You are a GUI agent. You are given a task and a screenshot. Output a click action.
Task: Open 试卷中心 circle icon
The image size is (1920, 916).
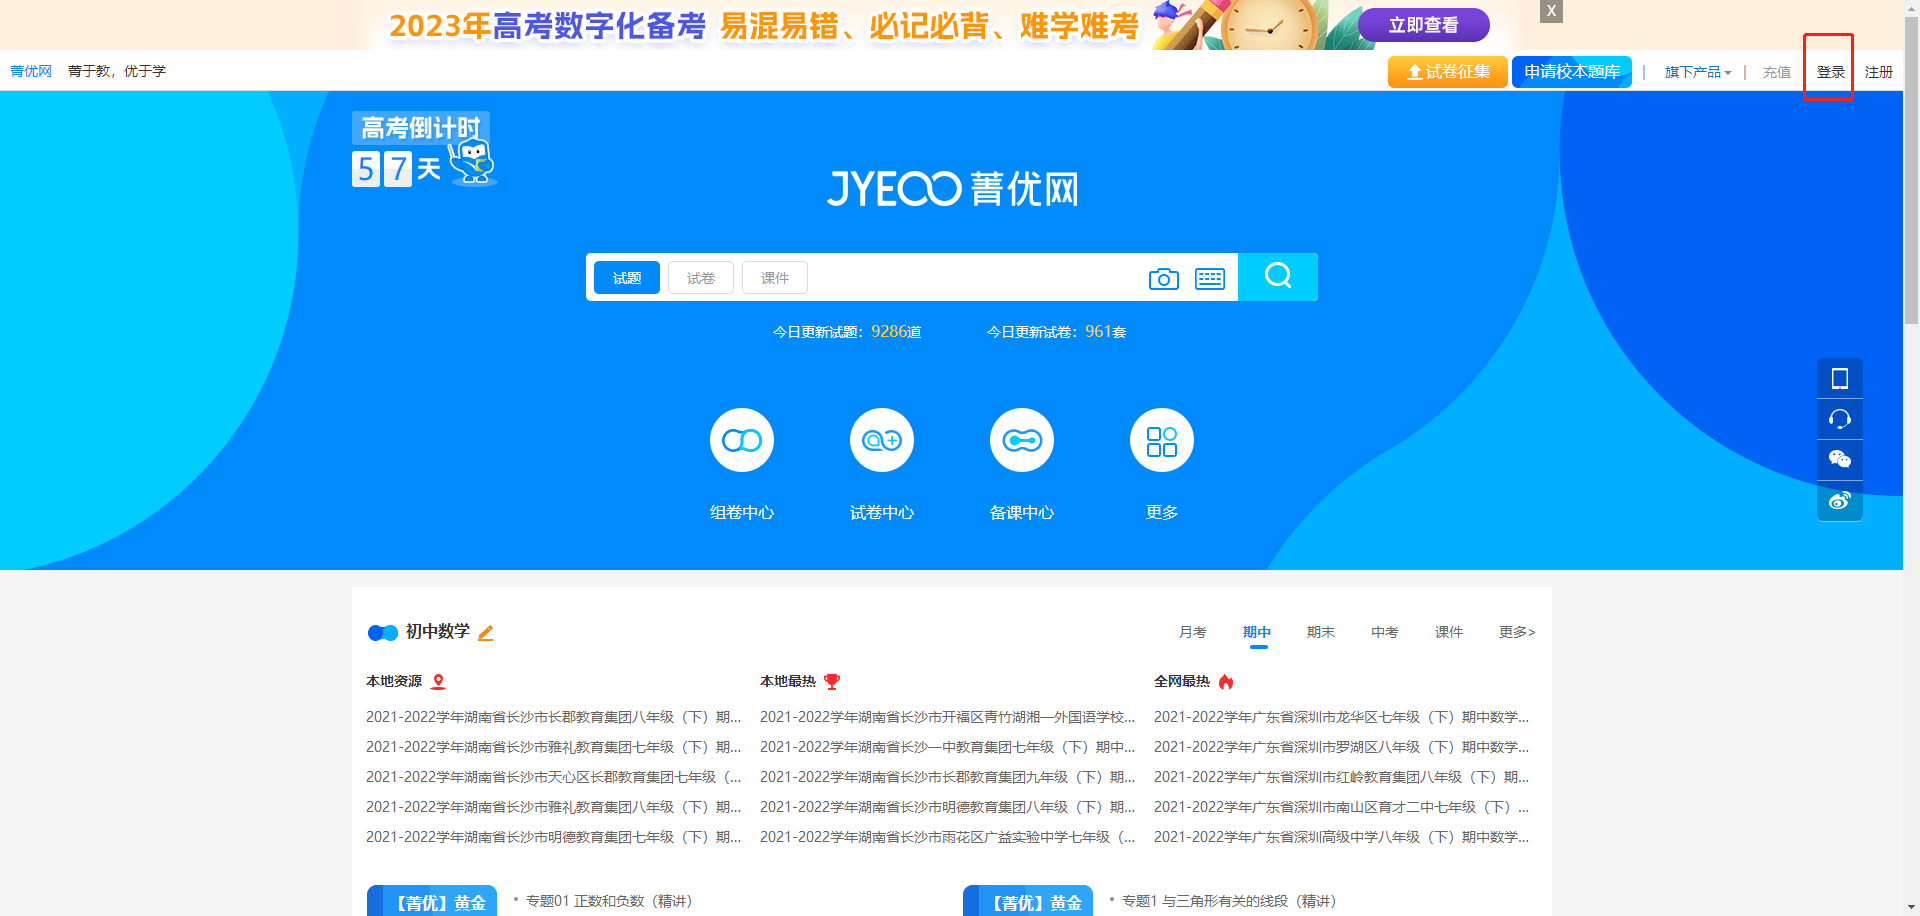[x=881, y=440]
